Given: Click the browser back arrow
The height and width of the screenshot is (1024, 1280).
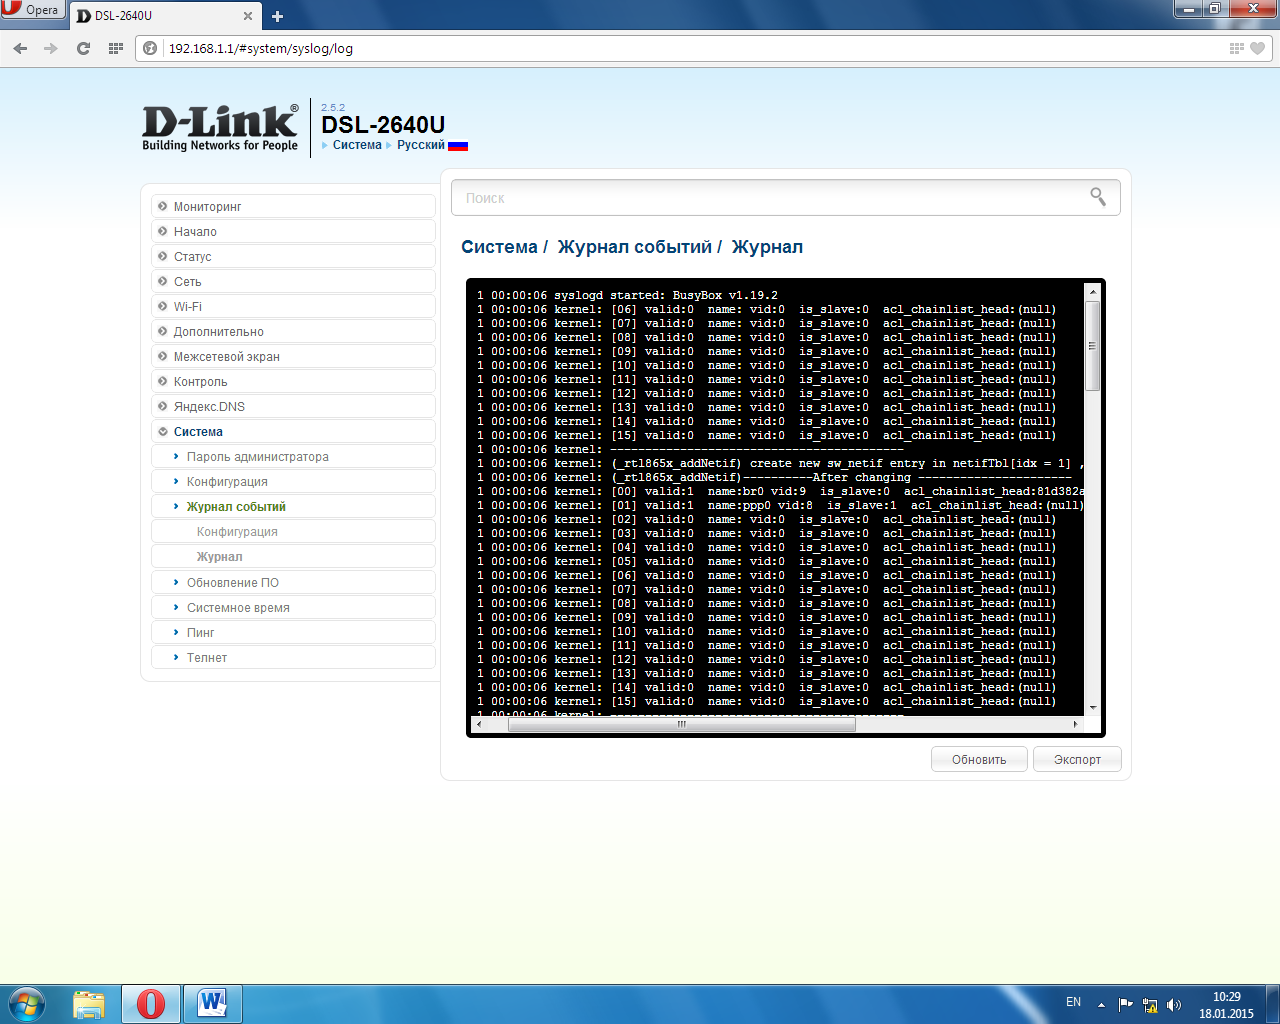Looking at the screenshot, I should pyautogui.click(x=21, y=48).
